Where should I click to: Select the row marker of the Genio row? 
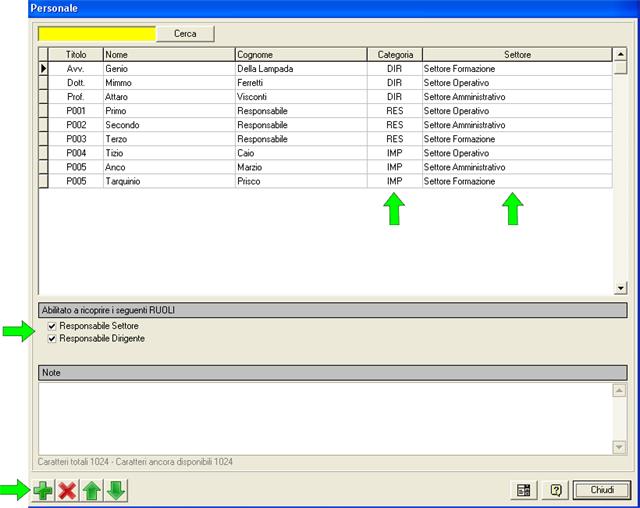click(43, 68)
